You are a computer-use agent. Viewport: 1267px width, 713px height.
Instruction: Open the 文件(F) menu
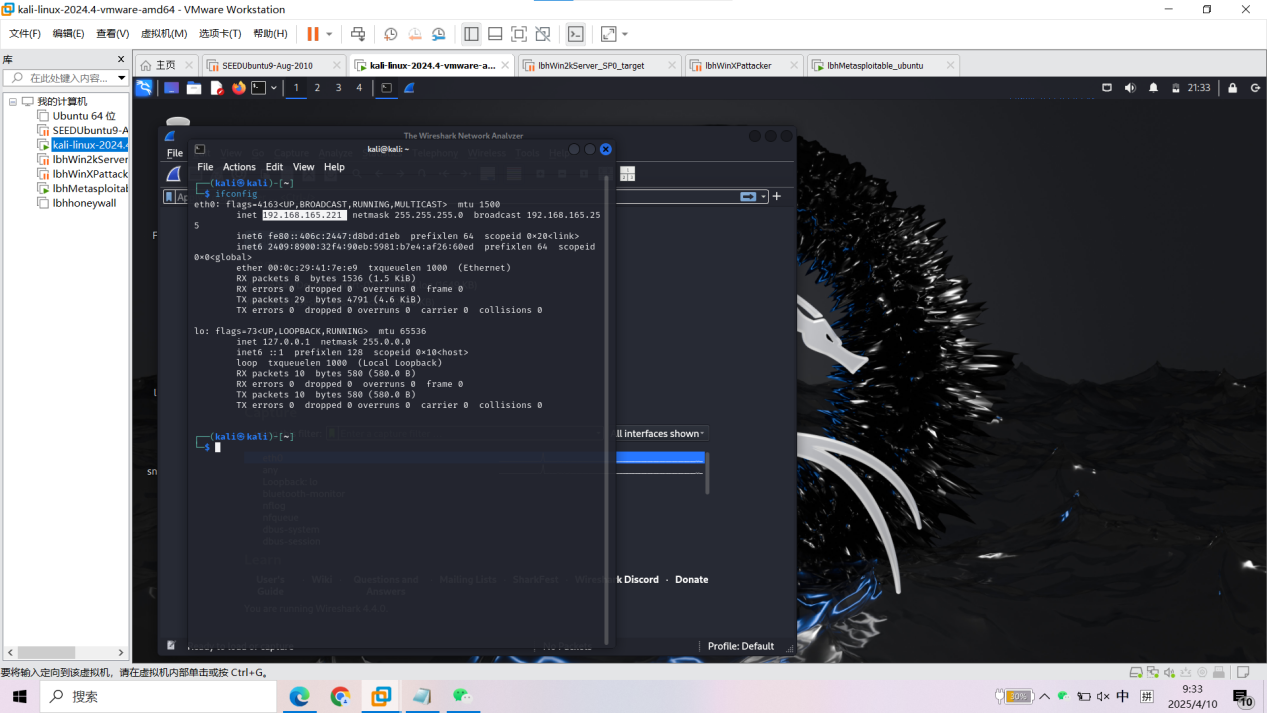tap(25, 34)
